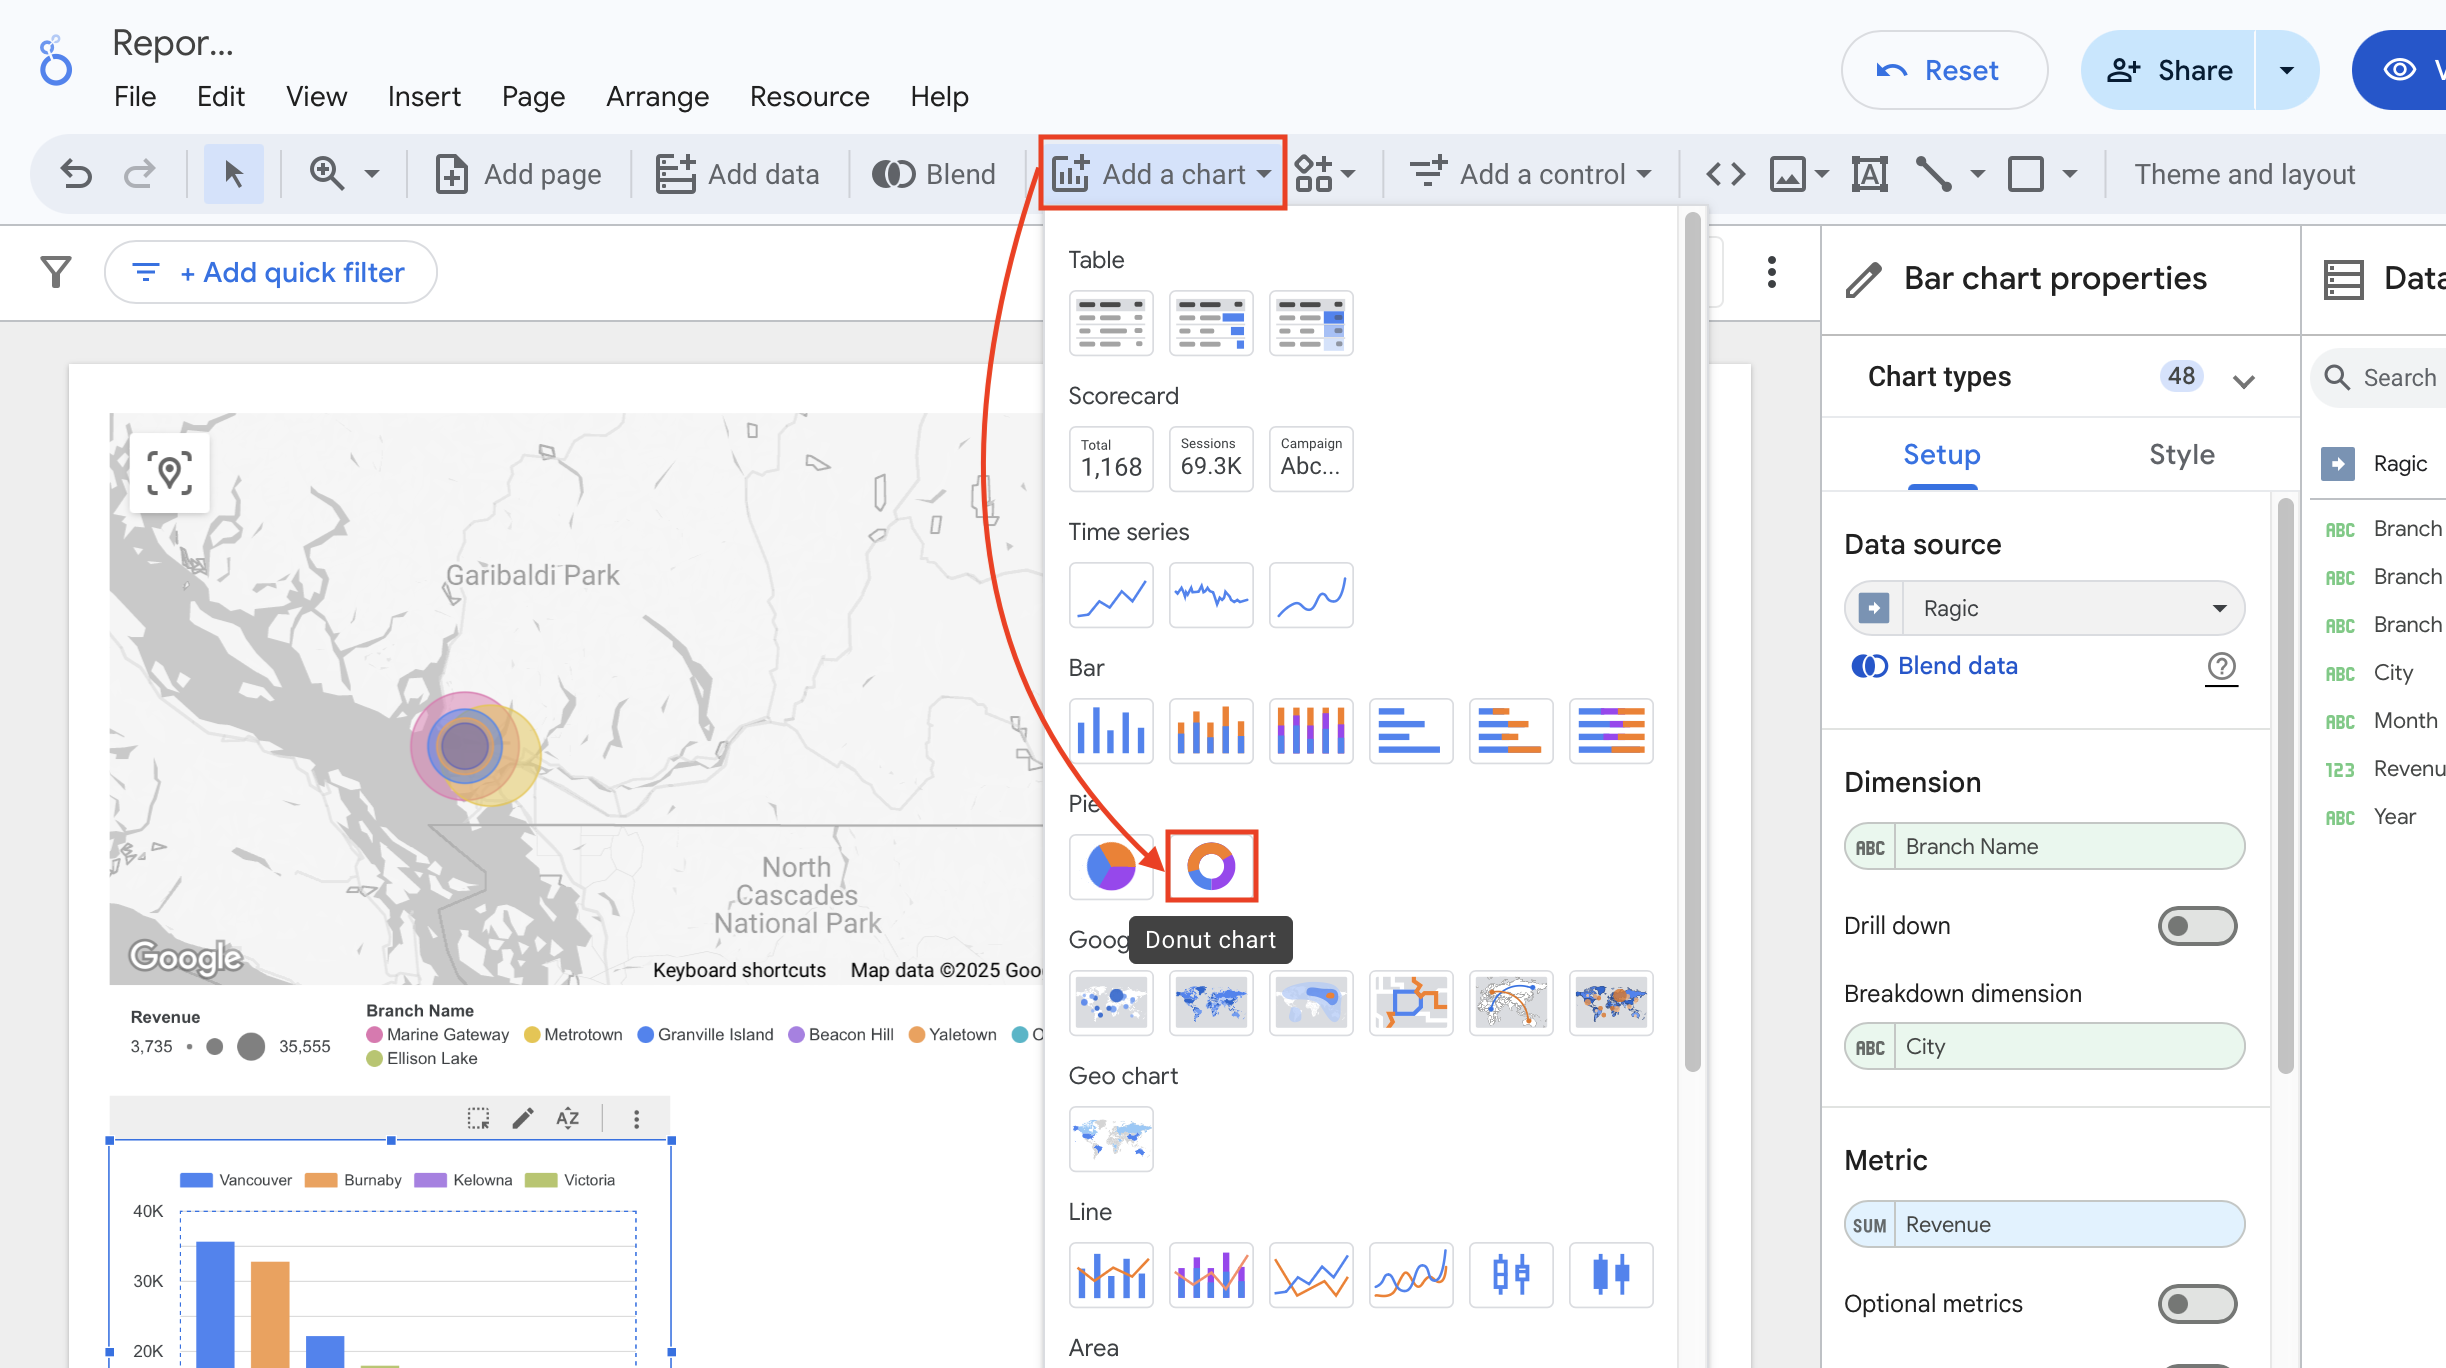Click the undo arrow icon
2446x1368 pixels.
point(76,174)
